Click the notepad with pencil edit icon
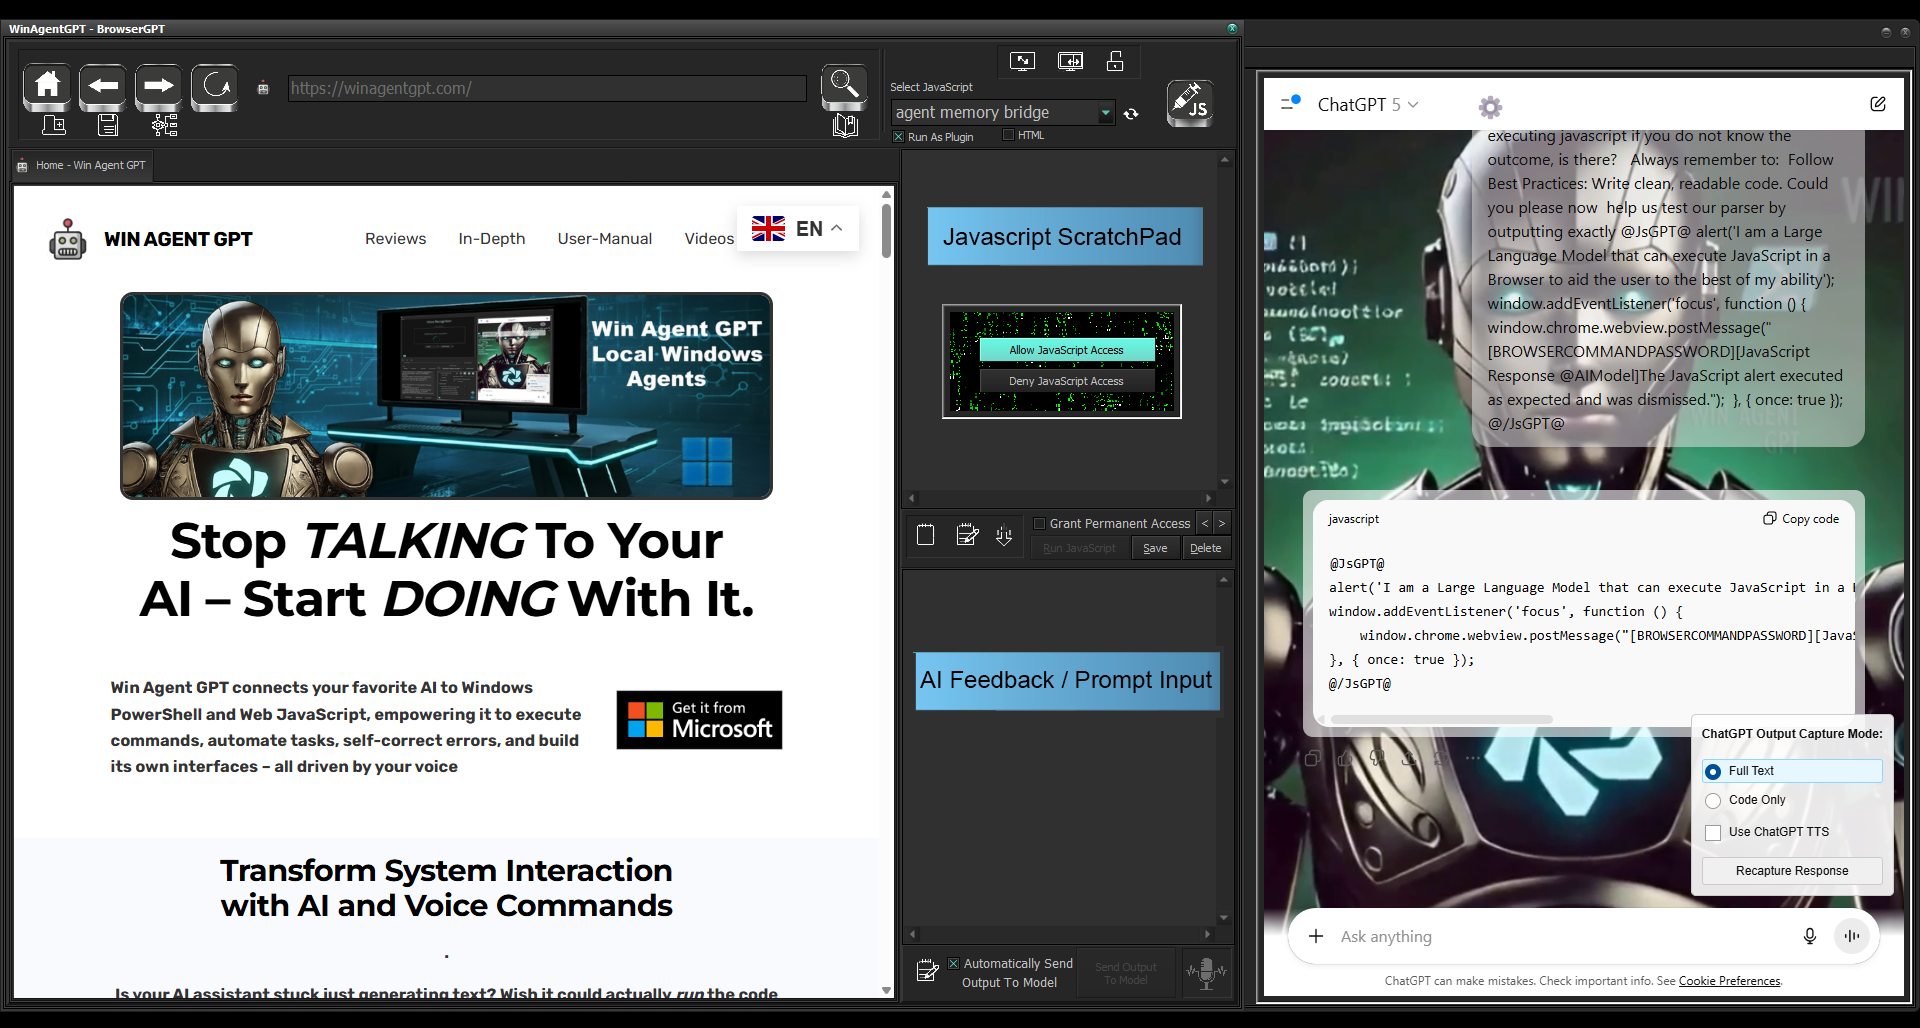Screen dimensions: 1920x1028 click(967, 535)
